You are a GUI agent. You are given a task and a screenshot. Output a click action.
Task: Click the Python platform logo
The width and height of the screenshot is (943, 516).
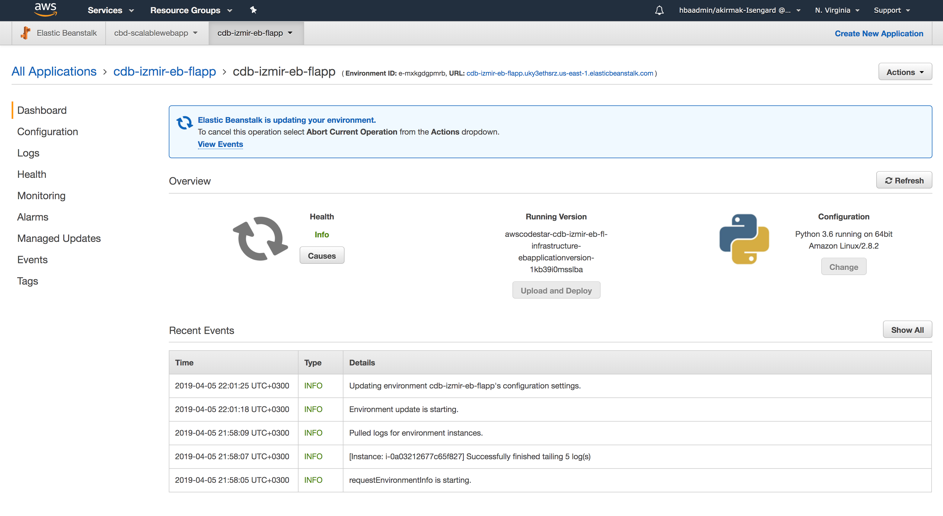[x=744, y=239]
